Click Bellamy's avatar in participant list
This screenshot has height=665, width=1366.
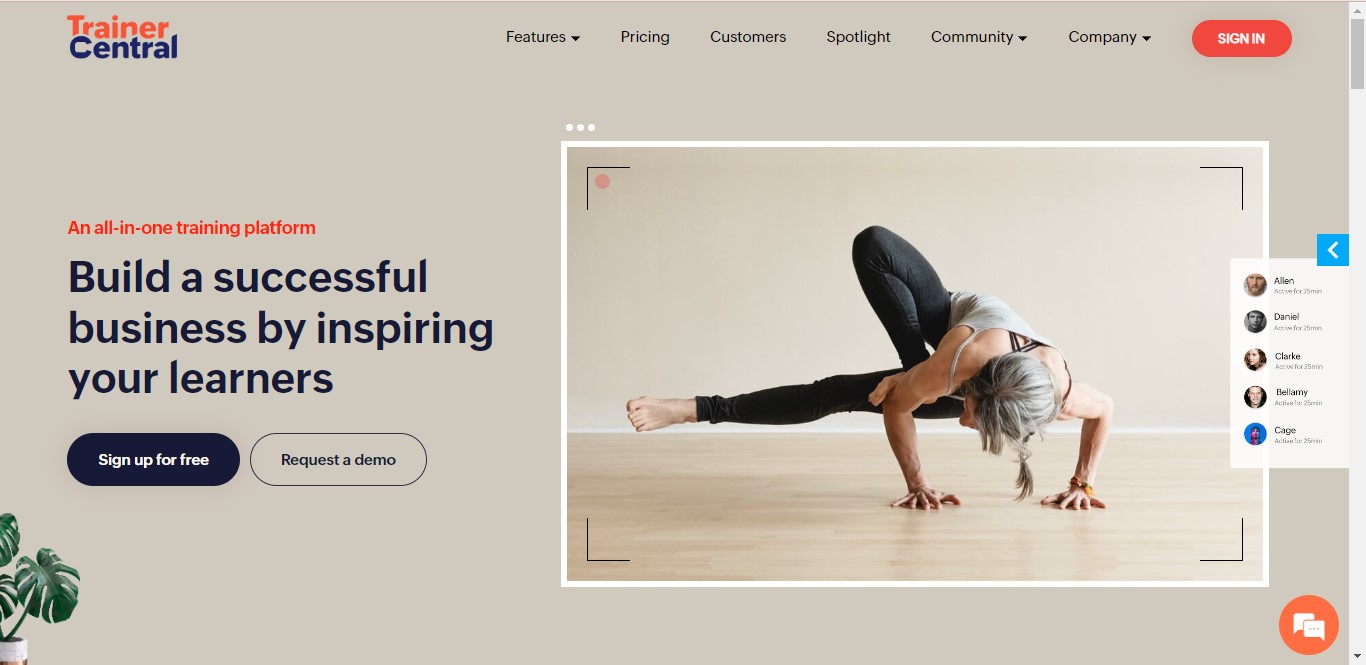tap(1255, 397)
